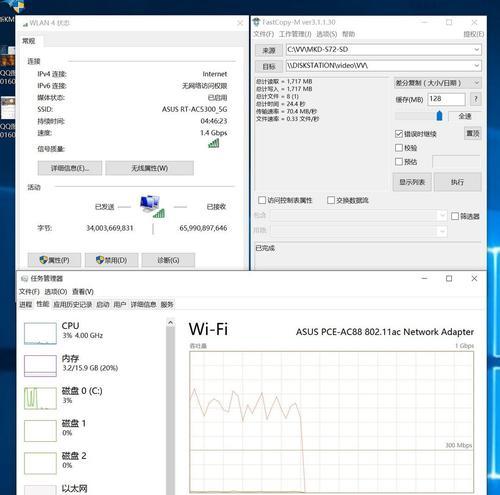
Task: Select the 磁盘 1 disk graph
Action: (40, 431)
